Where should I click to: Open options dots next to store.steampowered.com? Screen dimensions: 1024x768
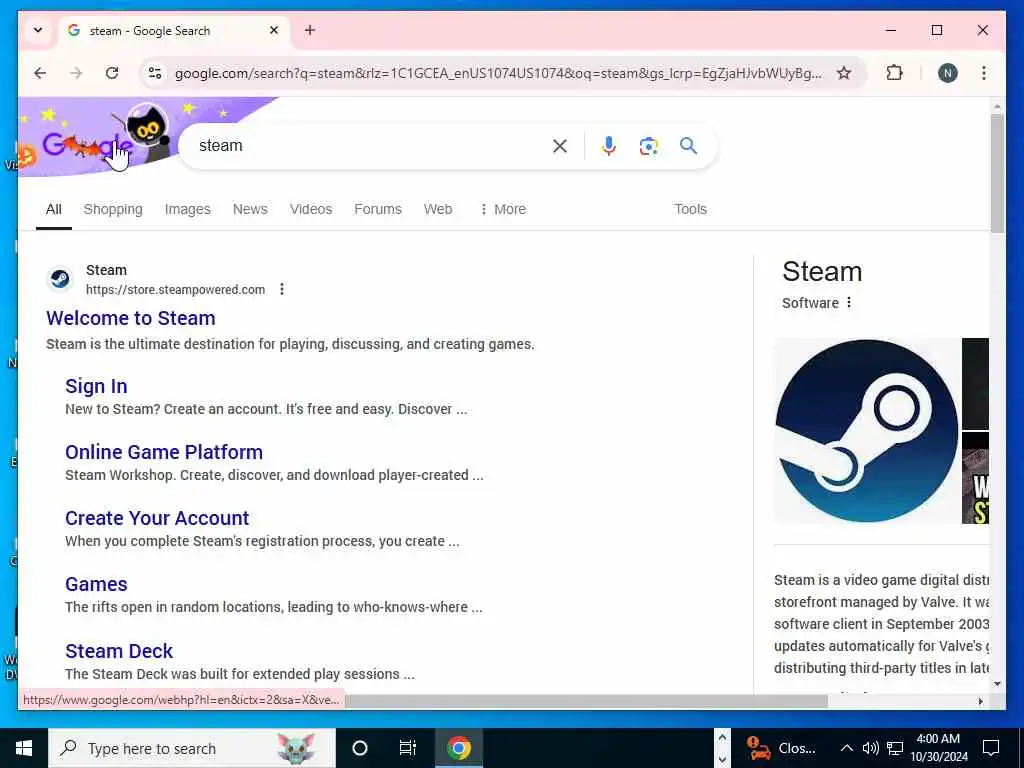pos(281,289)
